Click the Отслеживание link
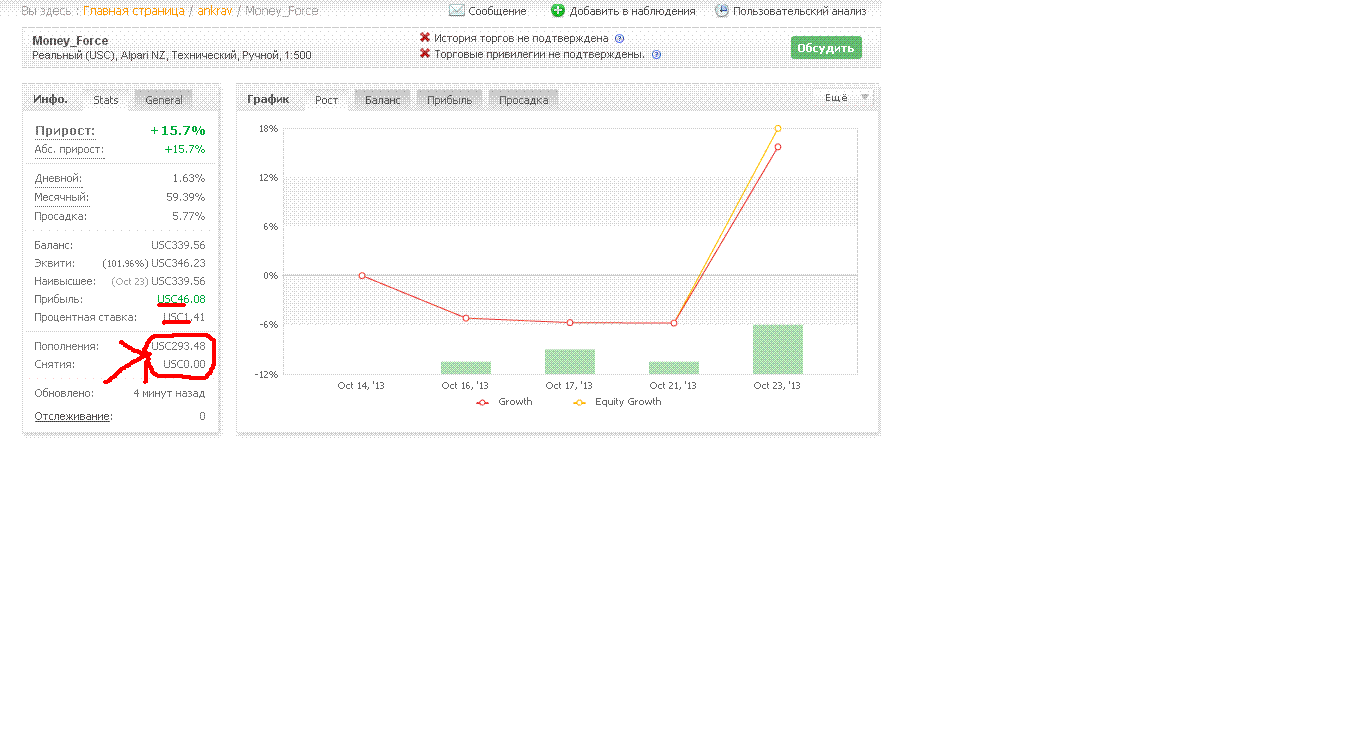 point(73,416)
